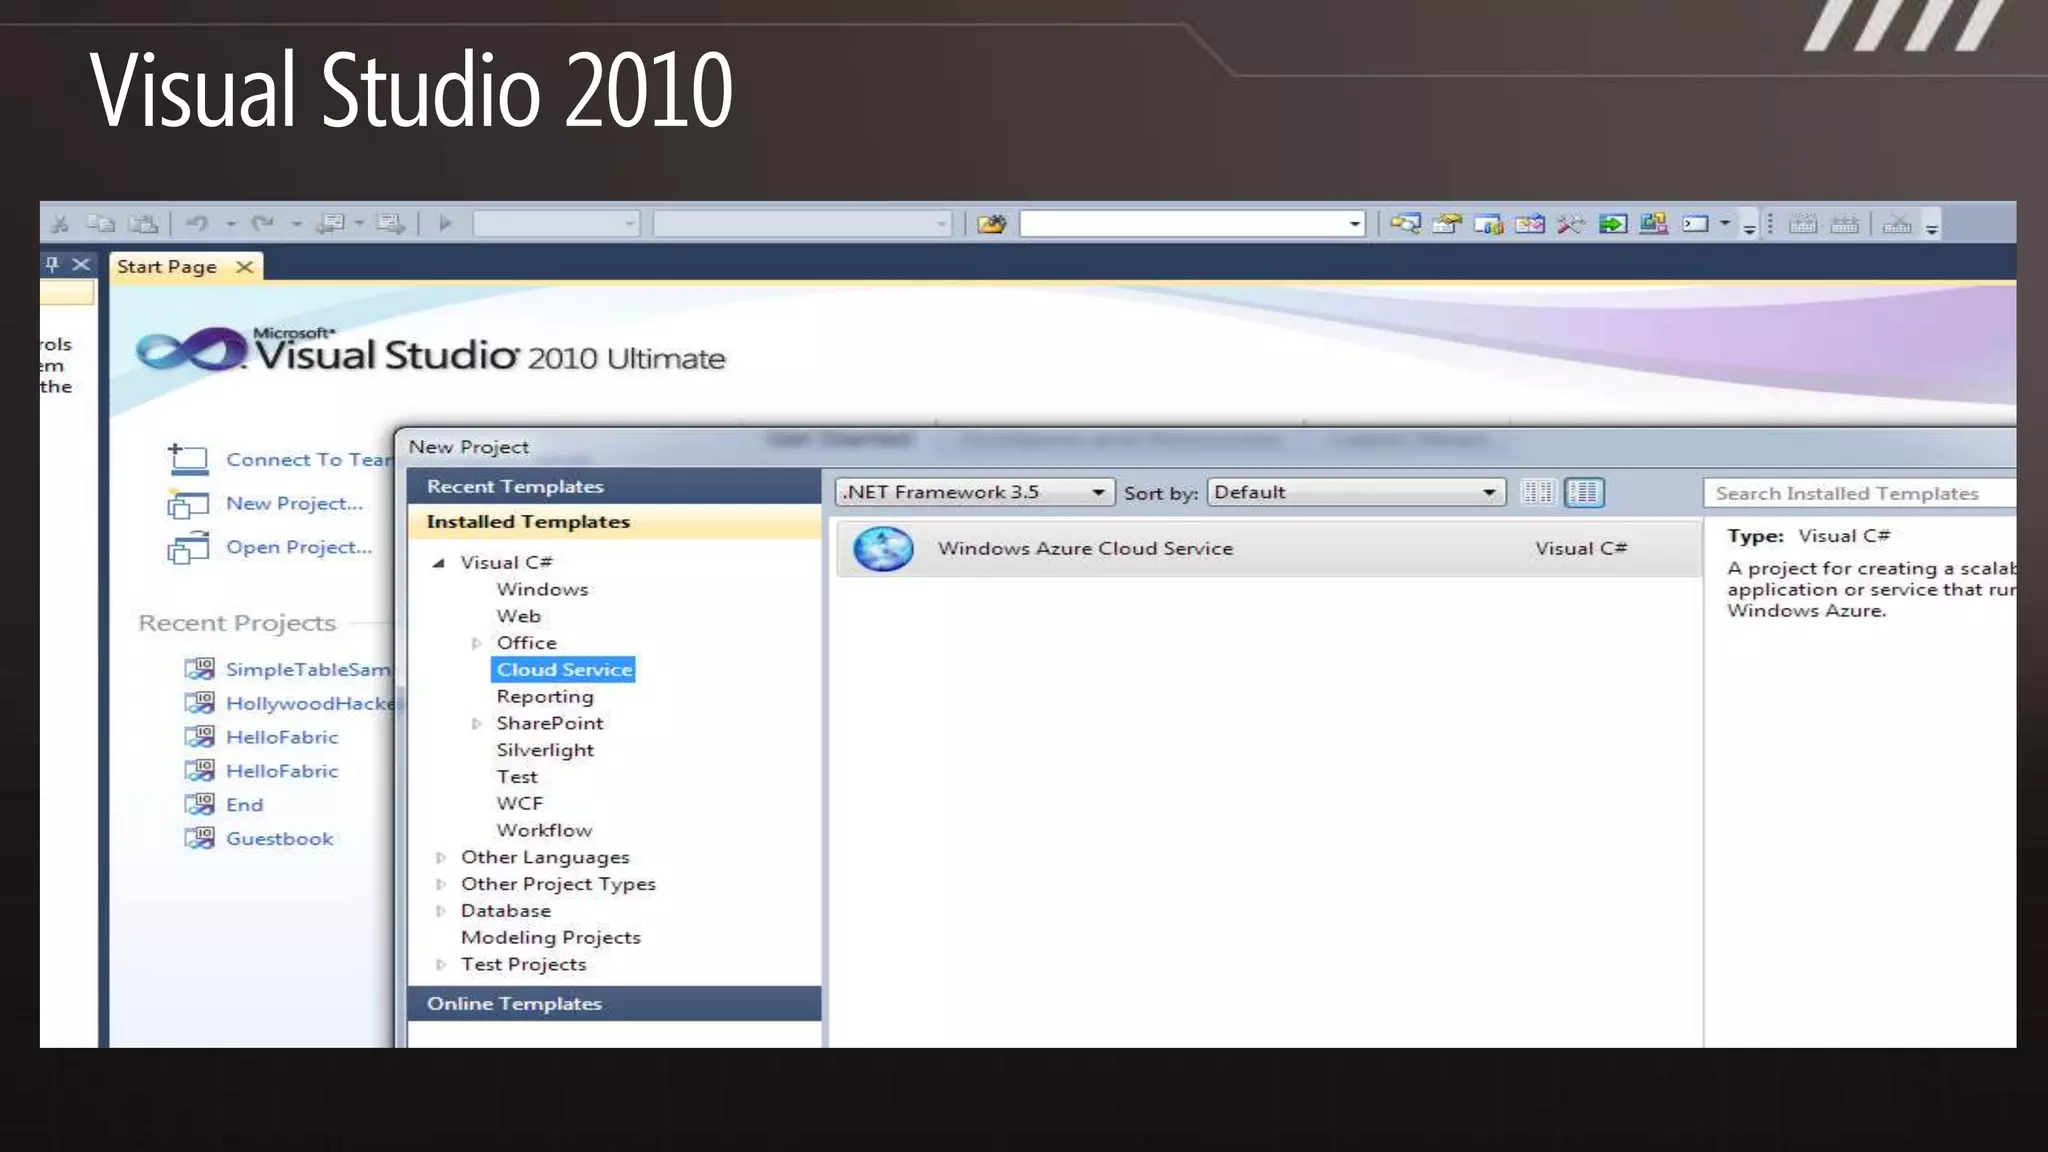This screenshot has width=2048, height=1152.
Task: Click the Navigate Backward icon
Action: (331, 224)
